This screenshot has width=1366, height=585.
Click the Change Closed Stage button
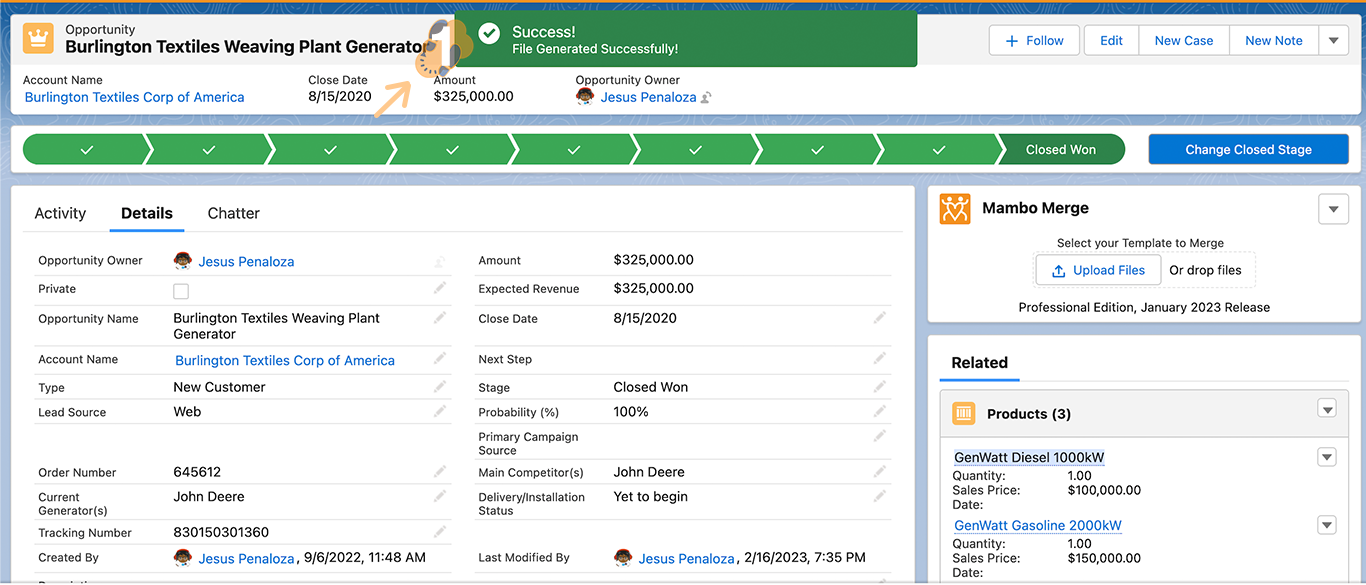coord(1248,150)
